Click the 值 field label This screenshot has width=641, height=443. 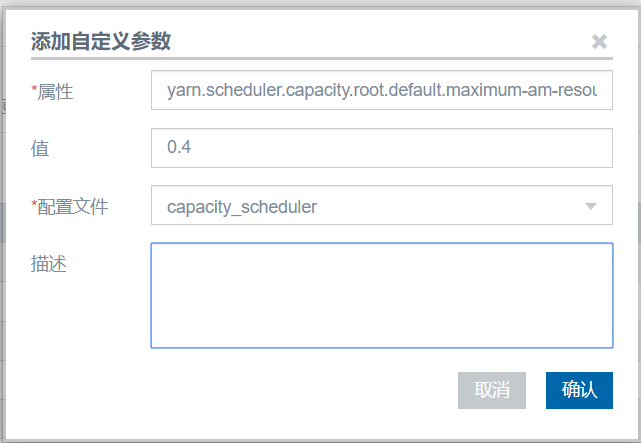click(40, 149)
